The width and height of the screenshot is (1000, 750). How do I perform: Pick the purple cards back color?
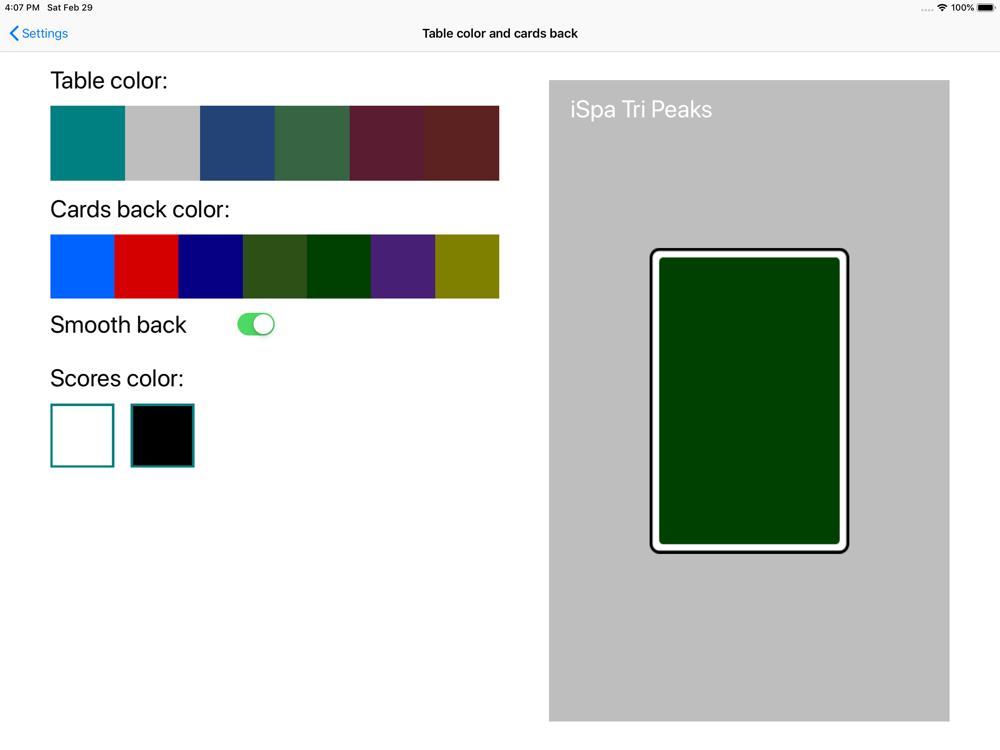(x=403, y=267)
